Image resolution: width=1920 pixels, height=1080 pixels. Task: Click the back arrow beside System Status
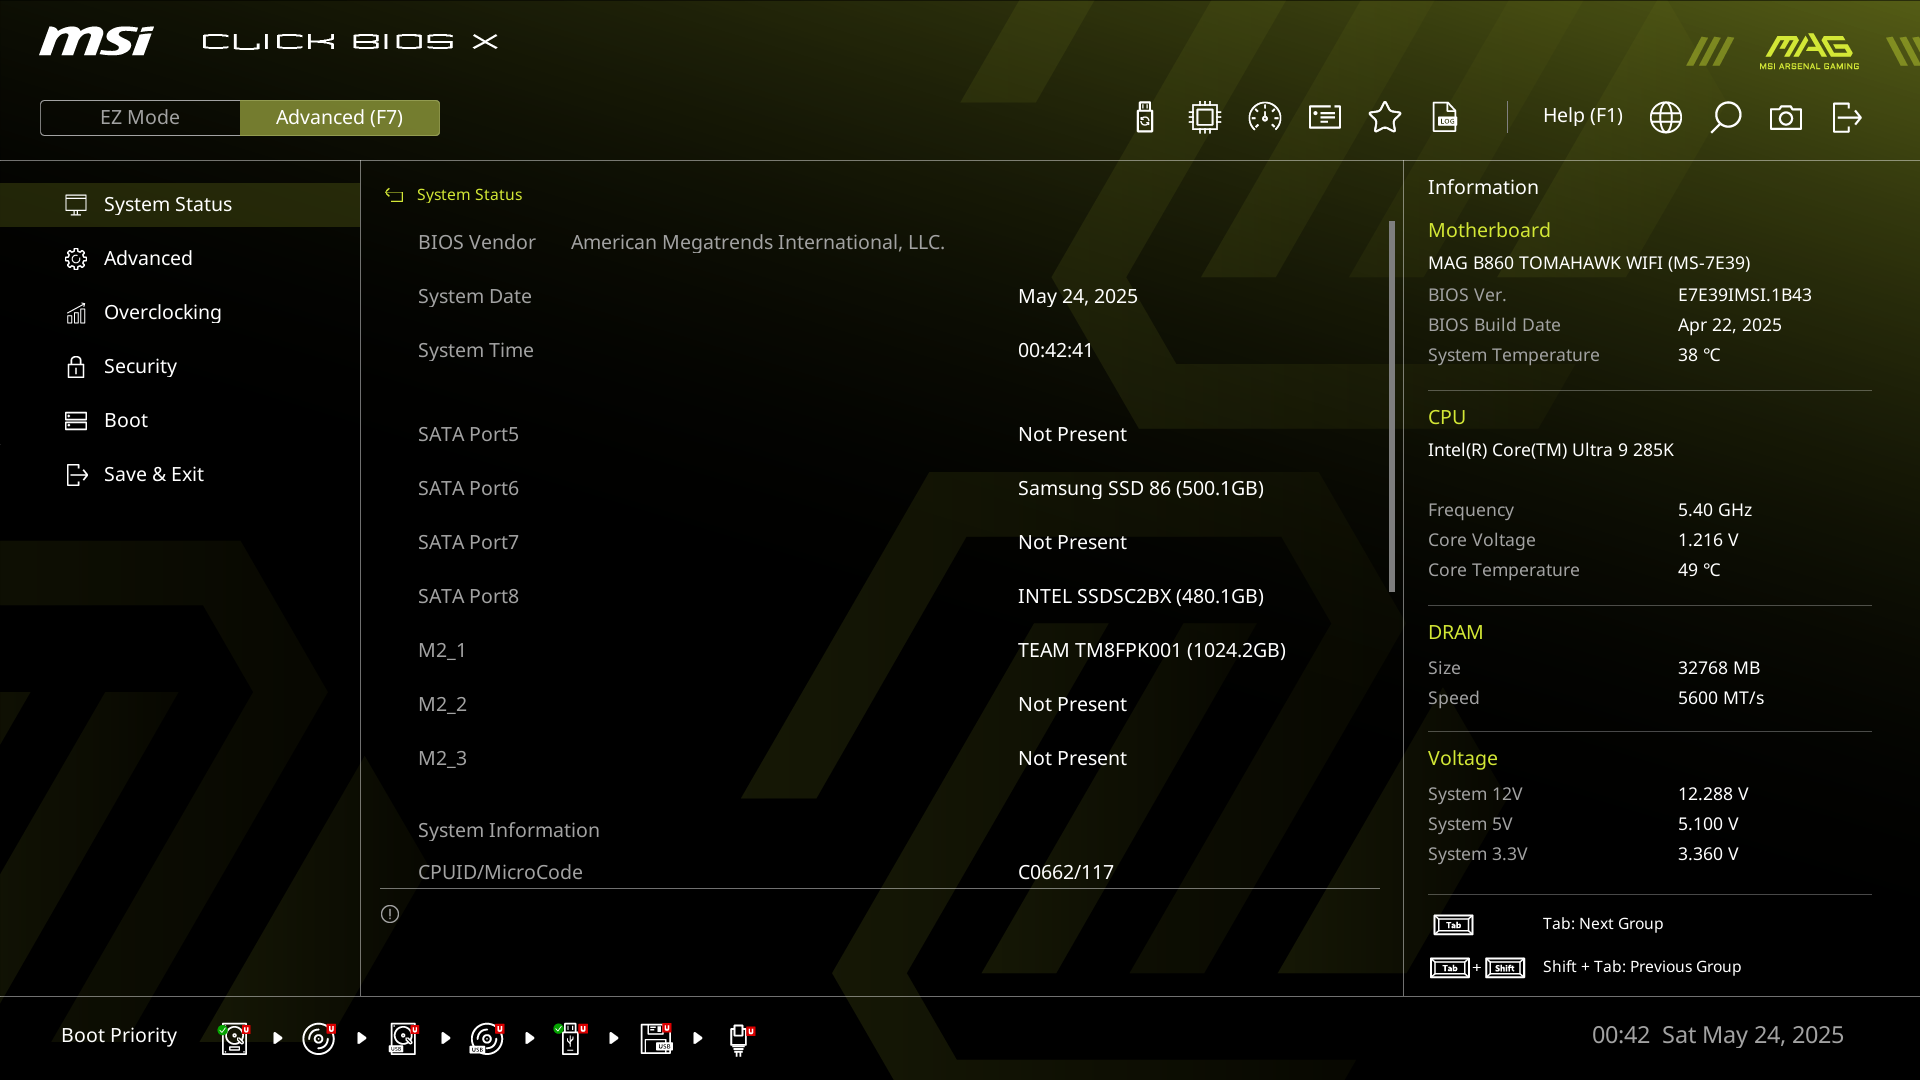(x=394, y=195)
